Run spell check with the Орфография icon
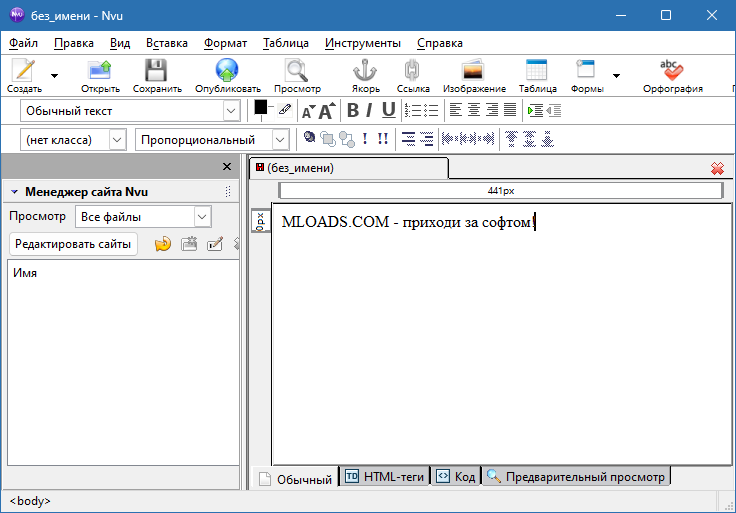736x513 pixels. click(x=672, y=70)
